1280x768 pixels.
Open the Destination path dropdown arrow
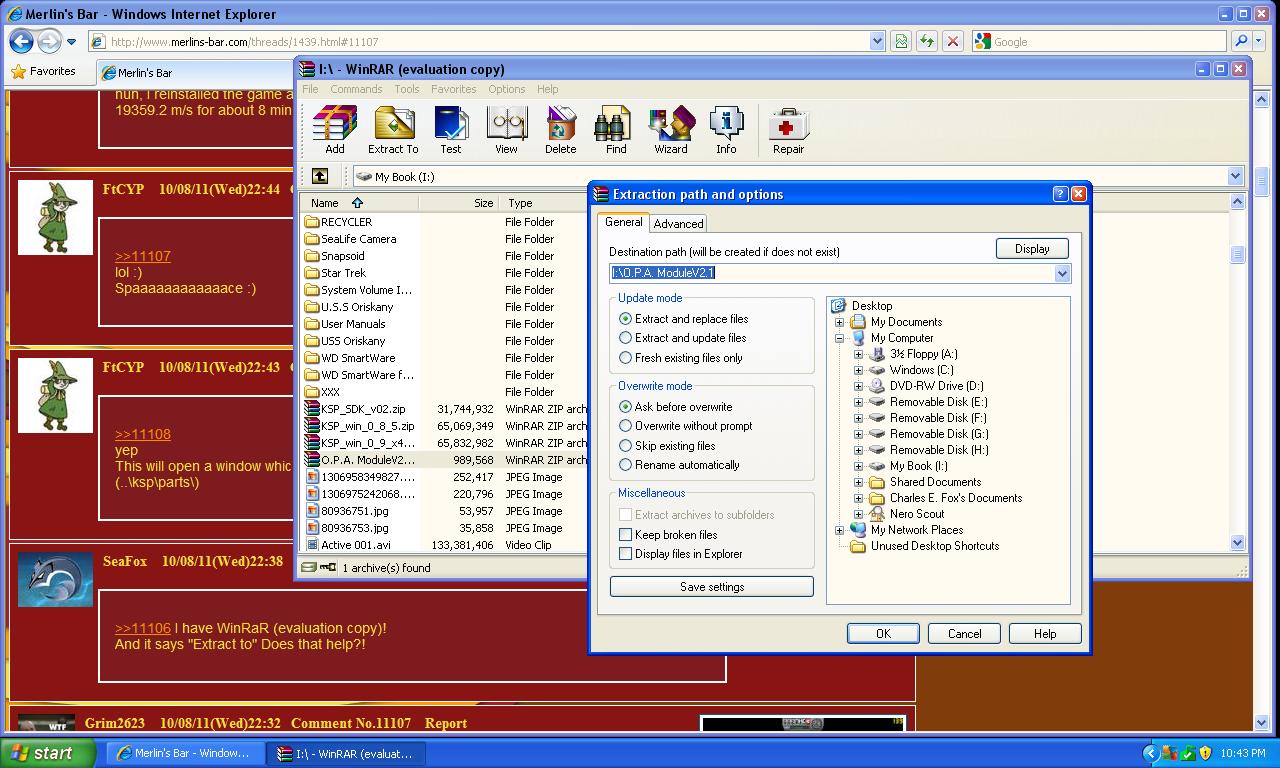pyautogui.click(x=1062, y=273)
